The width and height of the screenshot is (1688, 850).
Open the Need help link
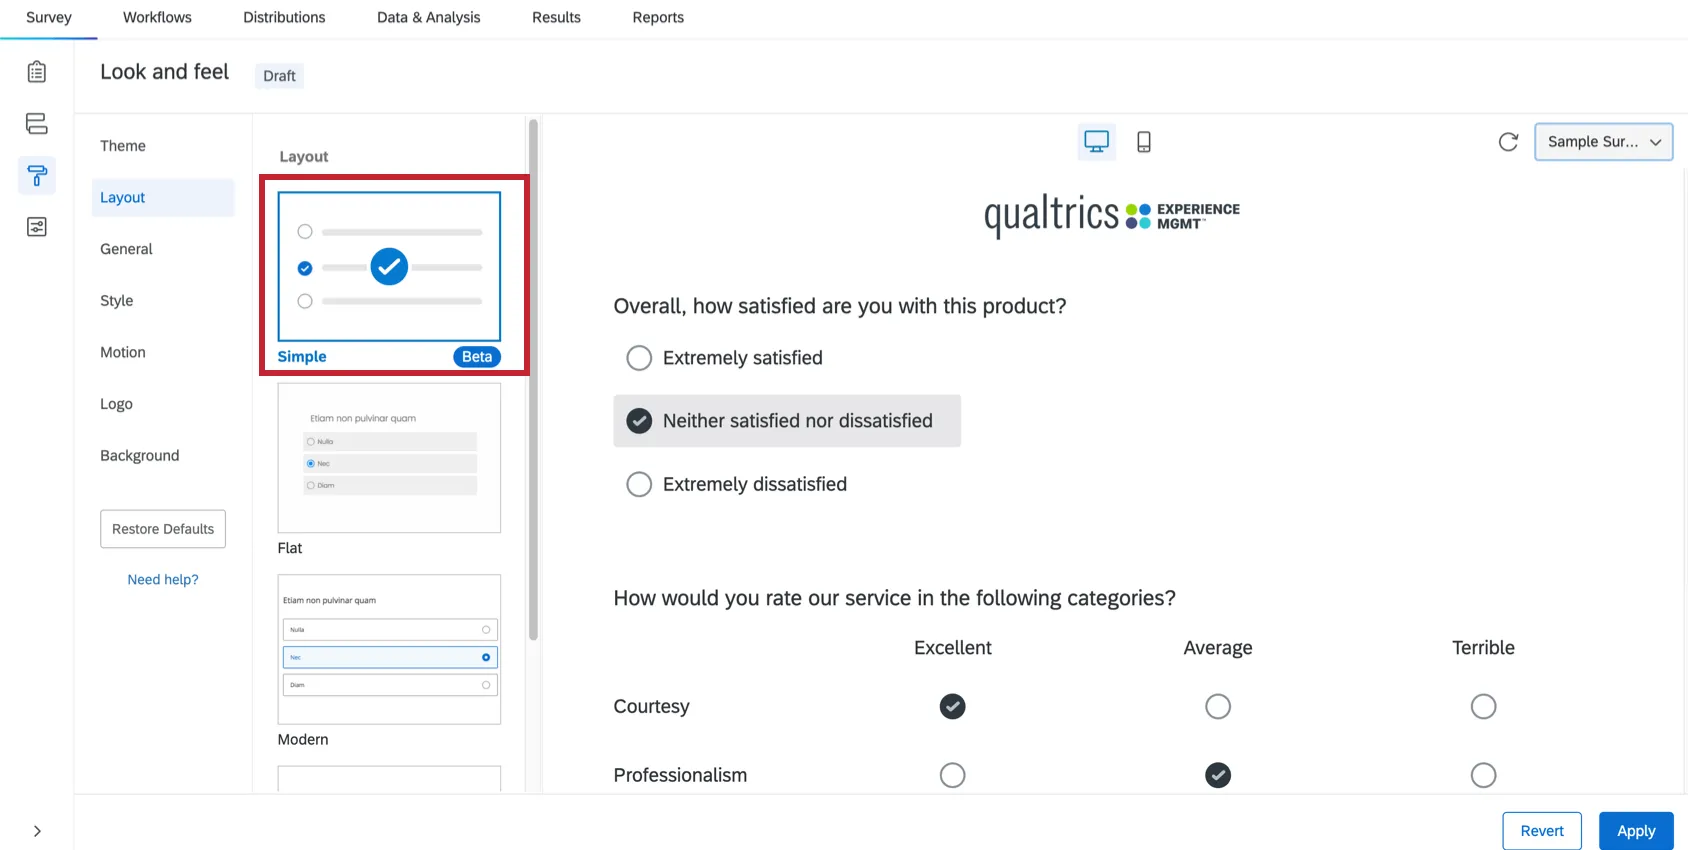[x=162, y=579]
